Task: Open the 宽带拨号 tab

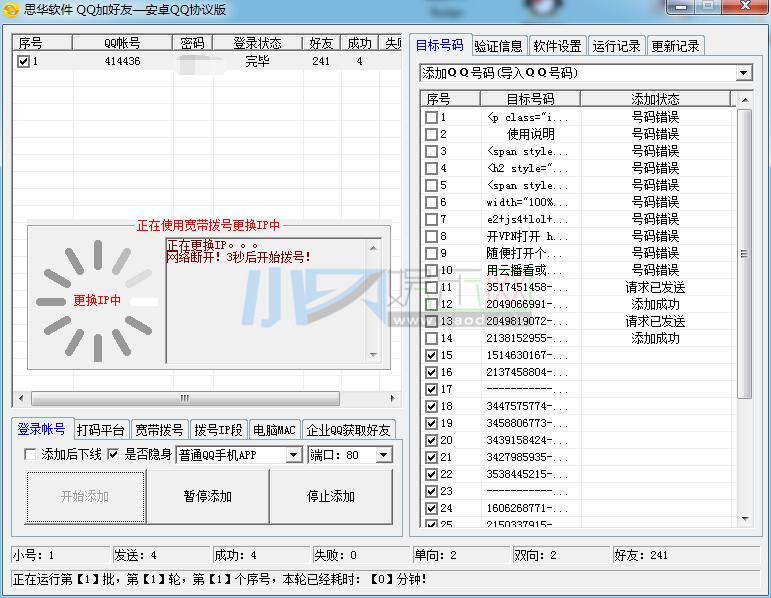Action: pyautogui.click(x=159, y=430)
